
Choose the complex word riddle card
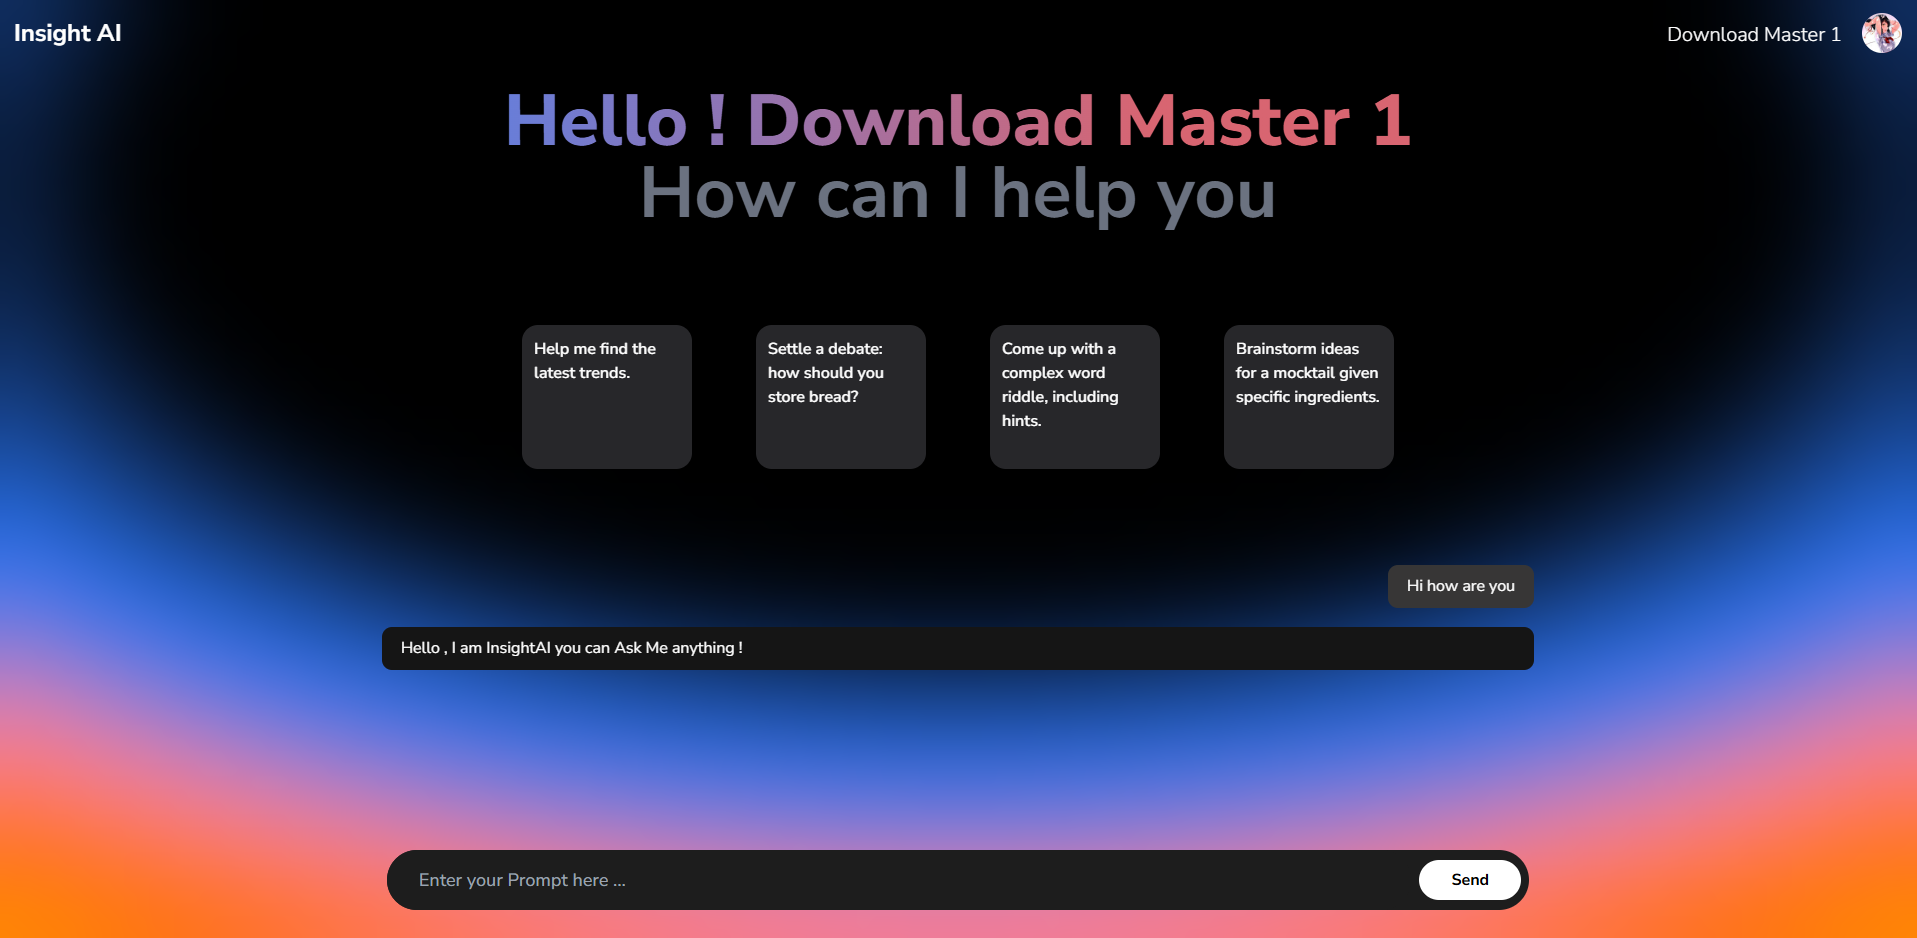1075,396
